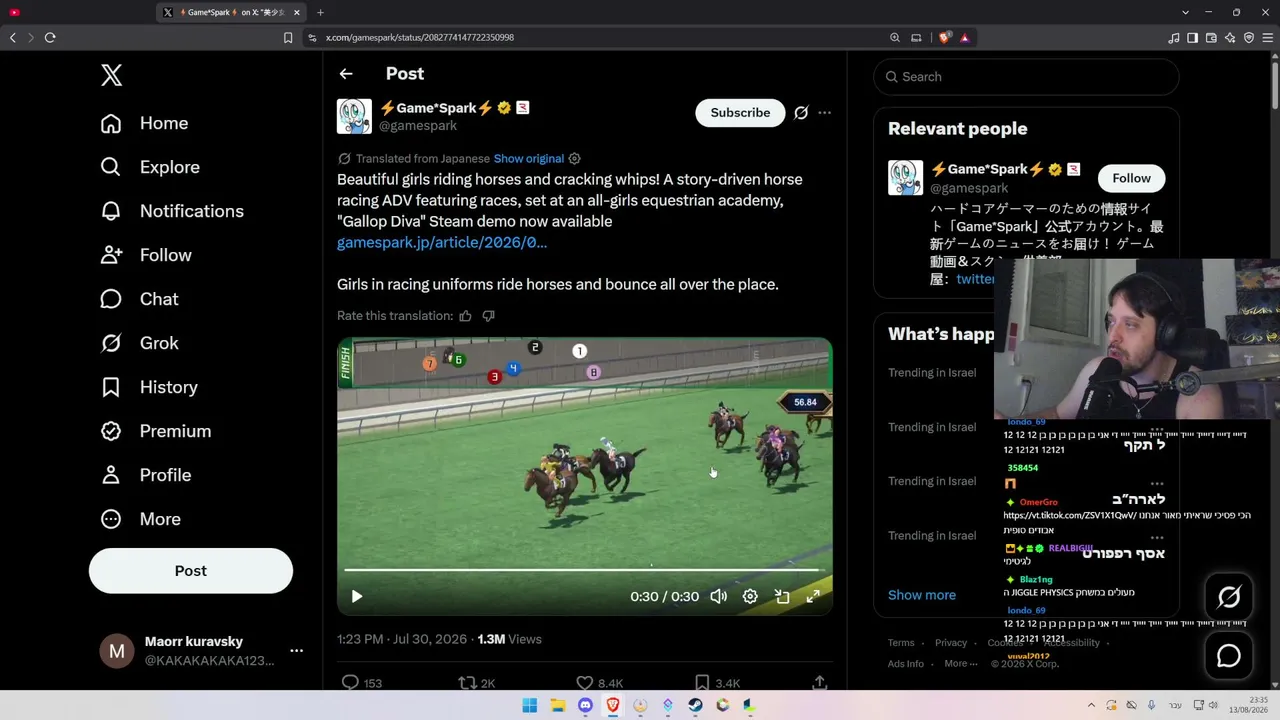Open Brave Shields lion icon

(x=944, y=37)
